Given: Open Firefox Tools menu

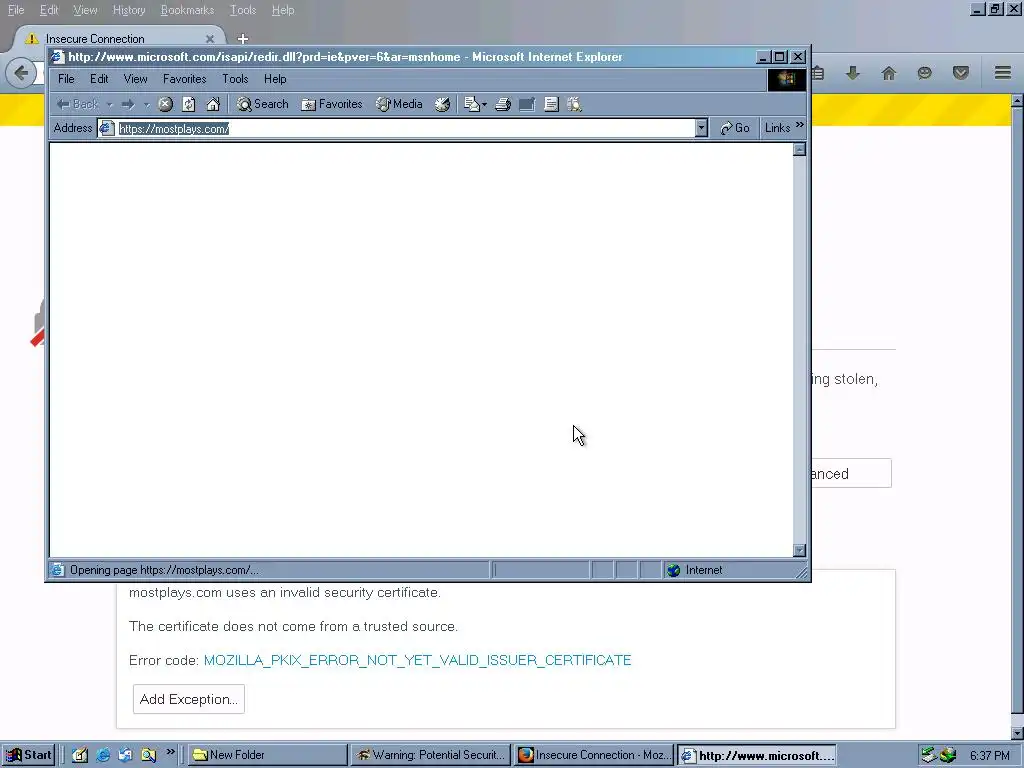Looking at the screenshot, I should 243,10.
